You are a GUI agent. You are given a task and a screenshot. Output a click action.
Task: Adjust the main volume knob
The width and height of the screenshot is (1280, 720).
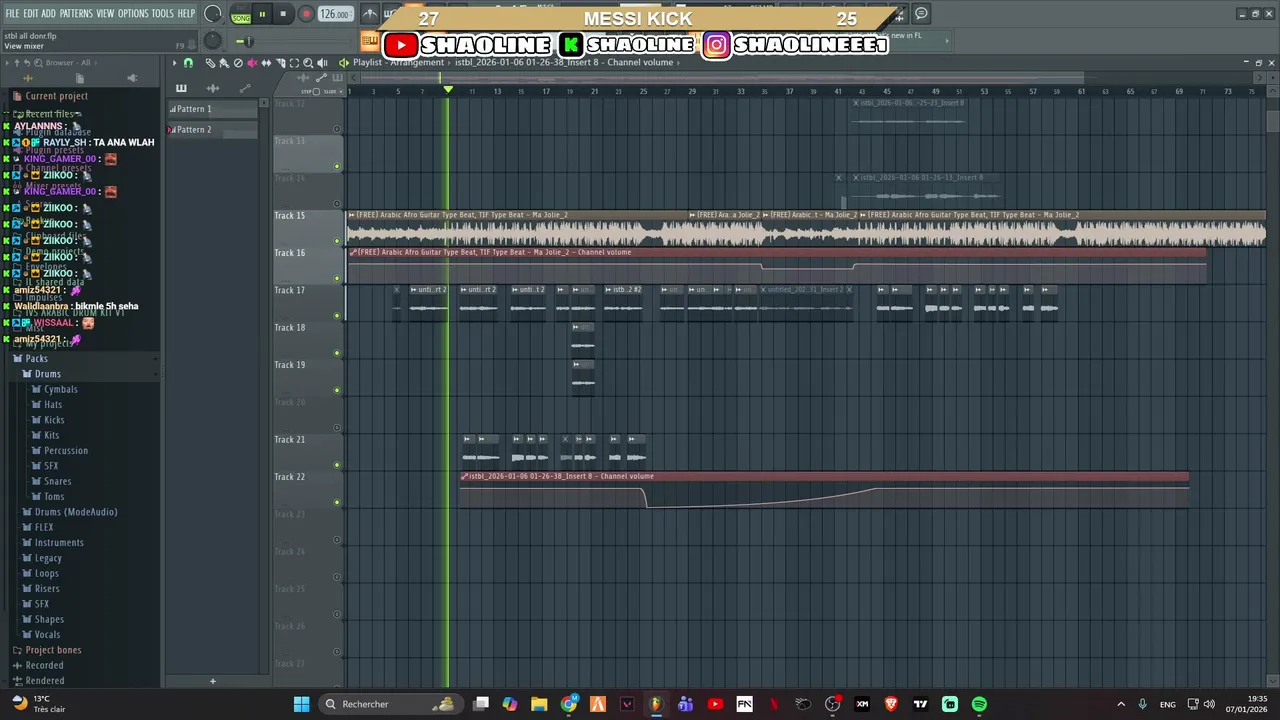click(212, 14)
